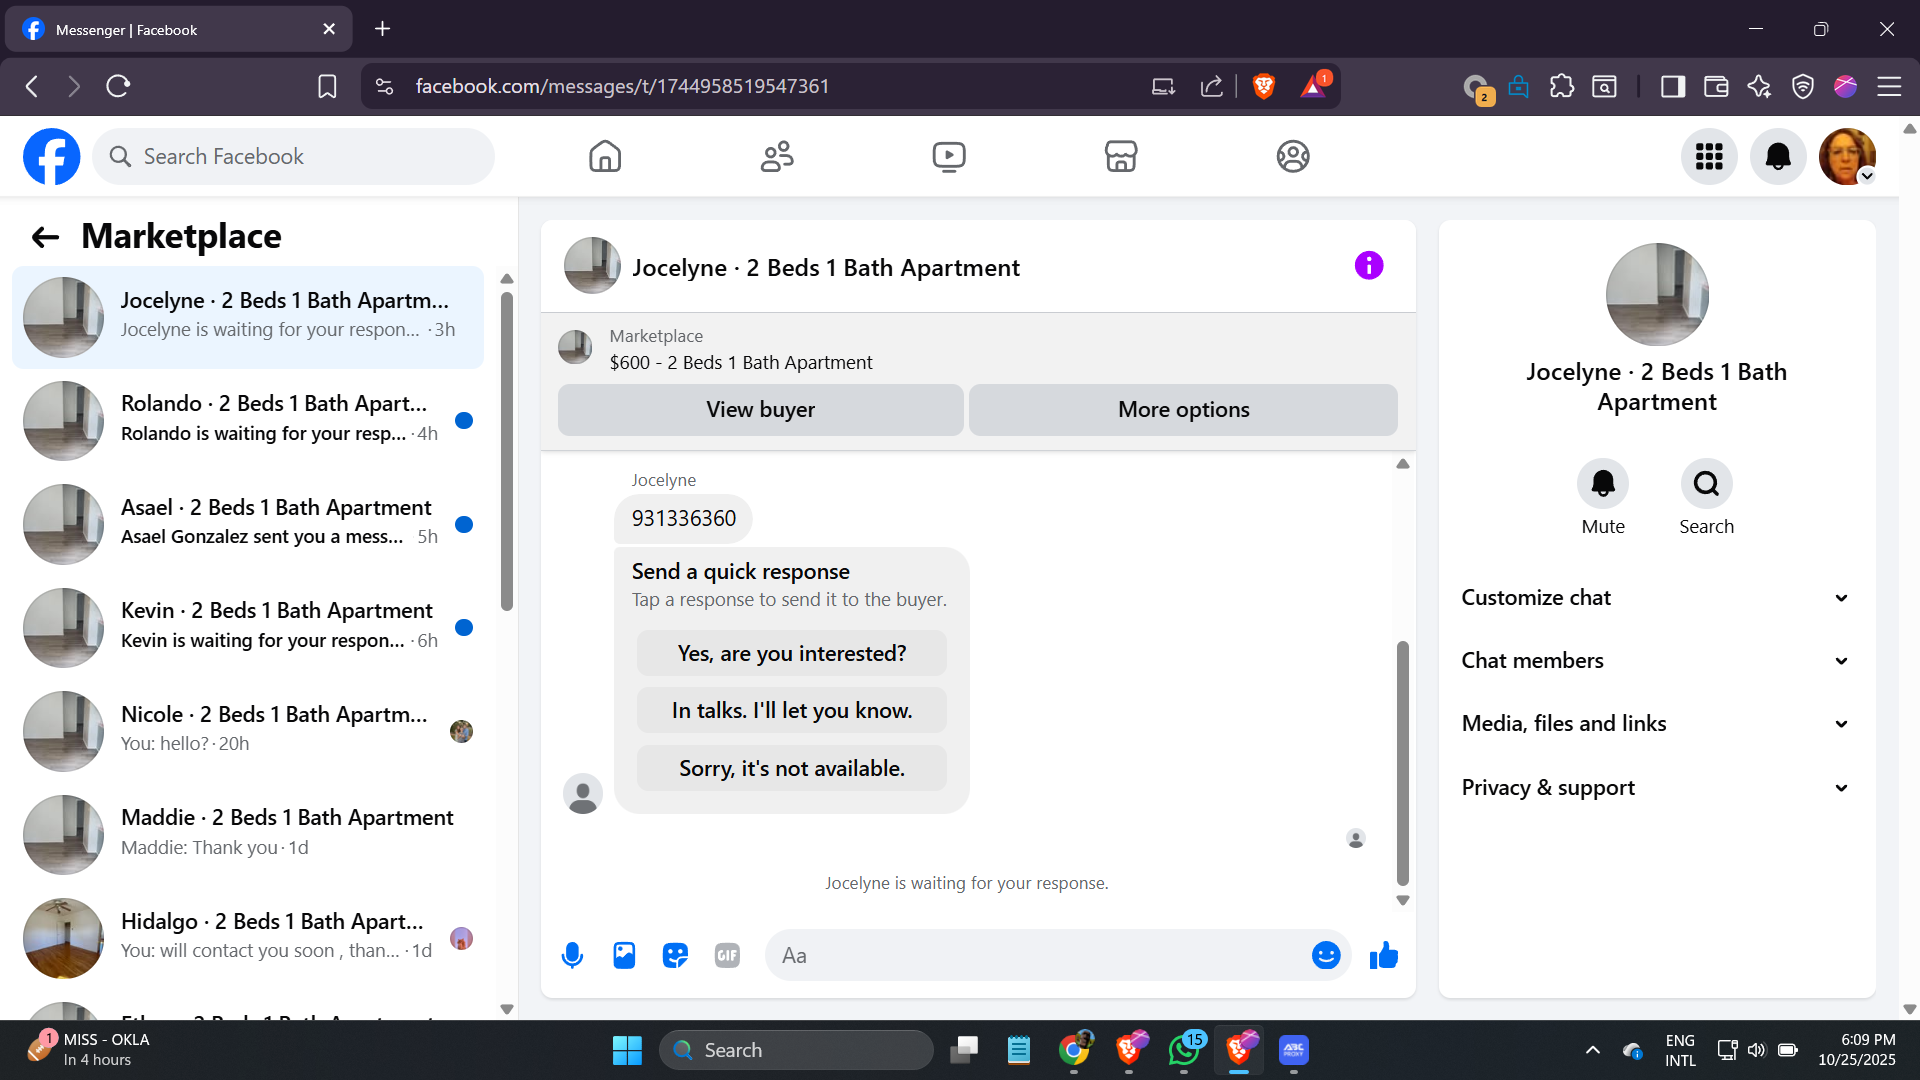1920x1080 pixels.
Task: Open the emoji picker in message box
Action: click(1325, 956)
